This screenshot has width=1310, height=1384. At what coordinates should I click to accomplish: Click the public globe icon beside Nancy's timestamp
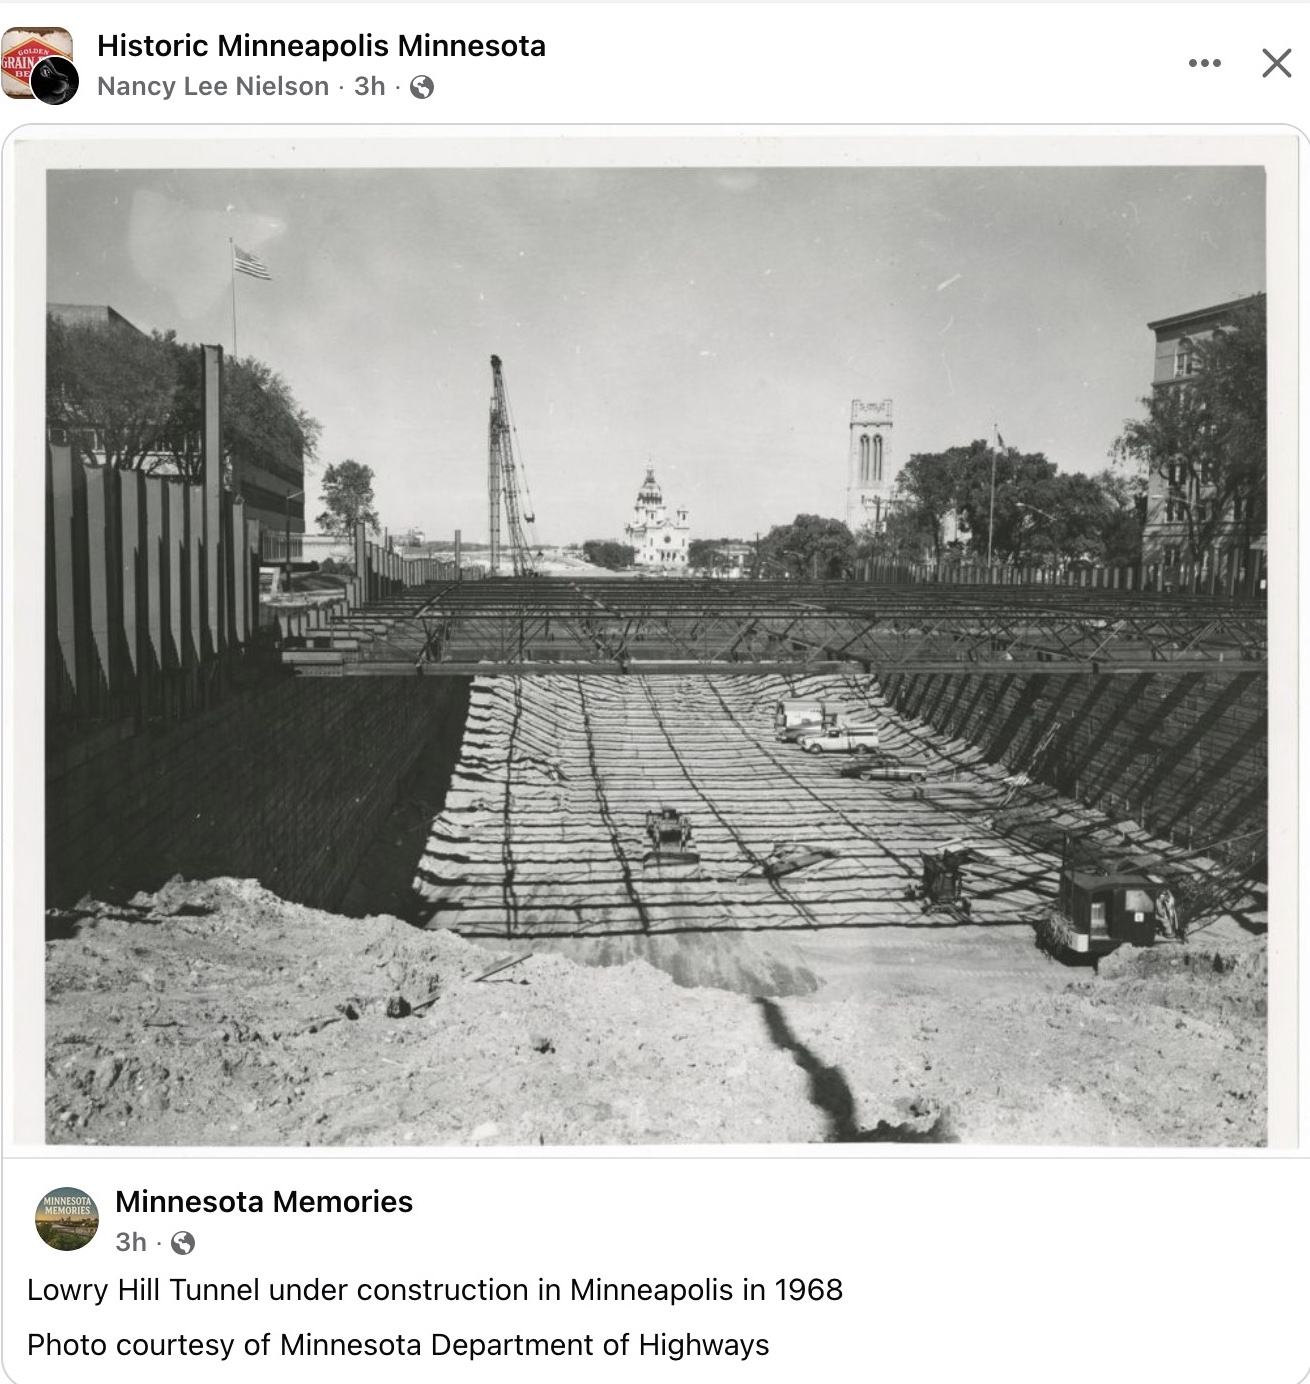coord(422,88)
